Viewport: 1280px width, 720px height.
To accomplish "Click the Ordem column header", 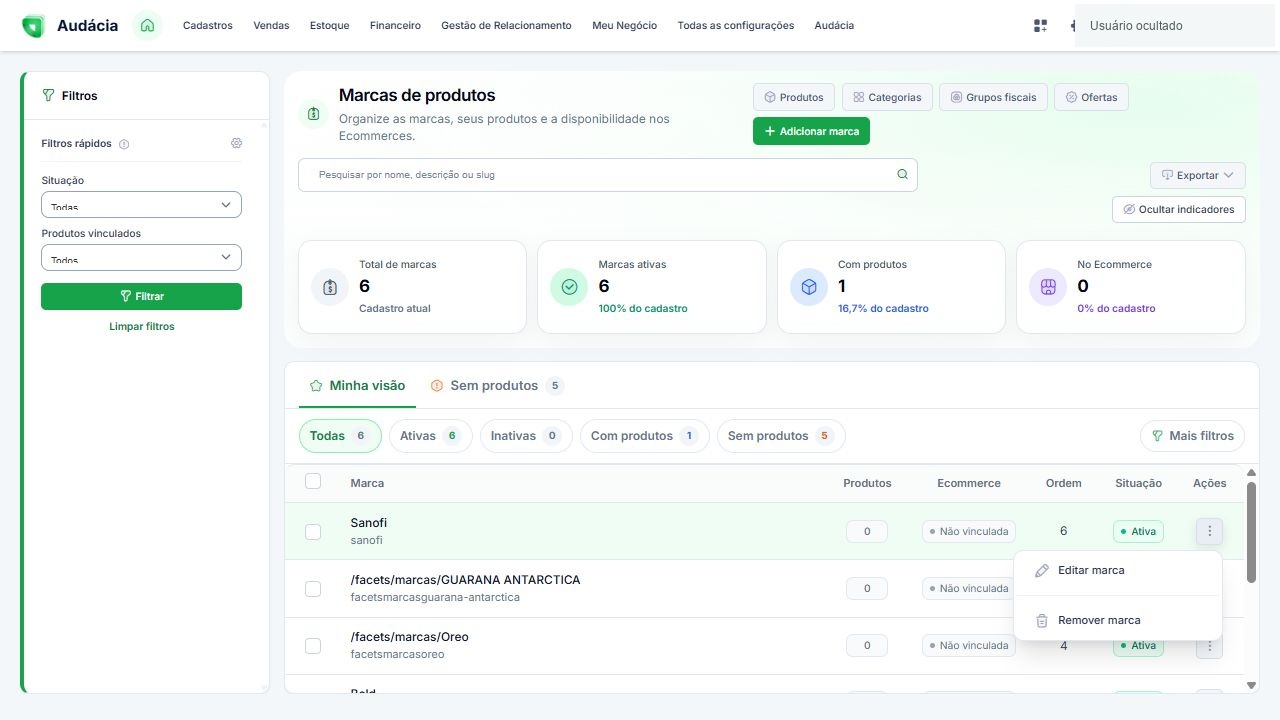I will pyautogui.click(x=1064, y=483).
